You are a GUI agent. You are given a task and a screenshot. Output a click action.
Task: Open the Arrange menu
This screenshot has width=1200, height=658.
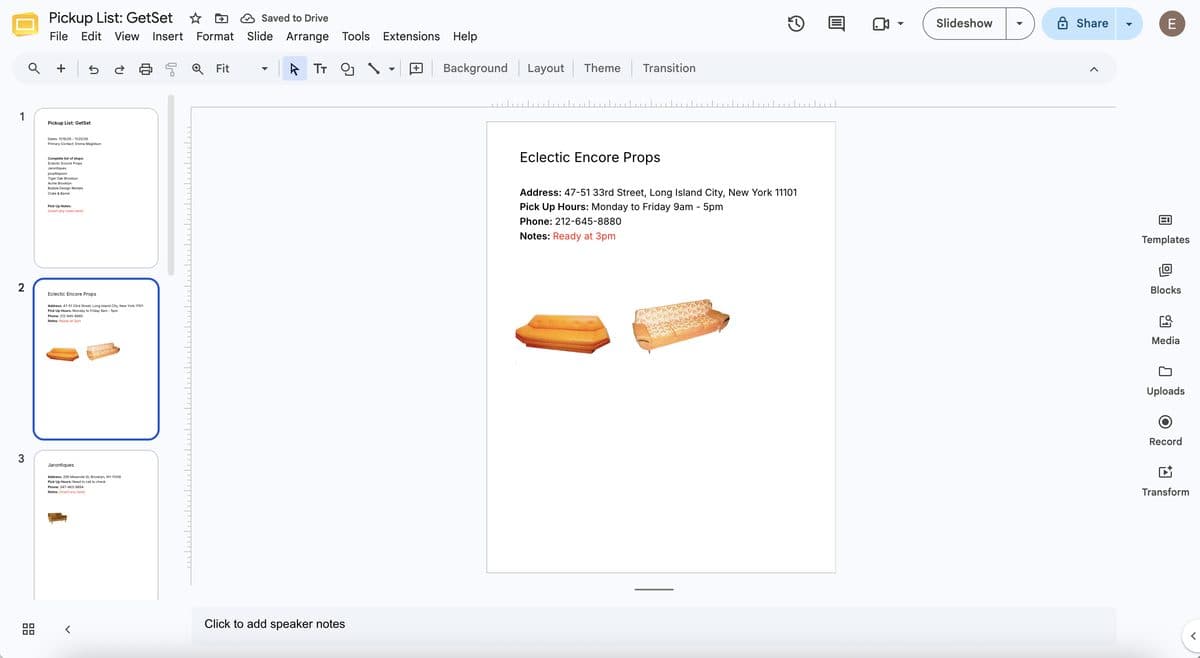[307, 36]
